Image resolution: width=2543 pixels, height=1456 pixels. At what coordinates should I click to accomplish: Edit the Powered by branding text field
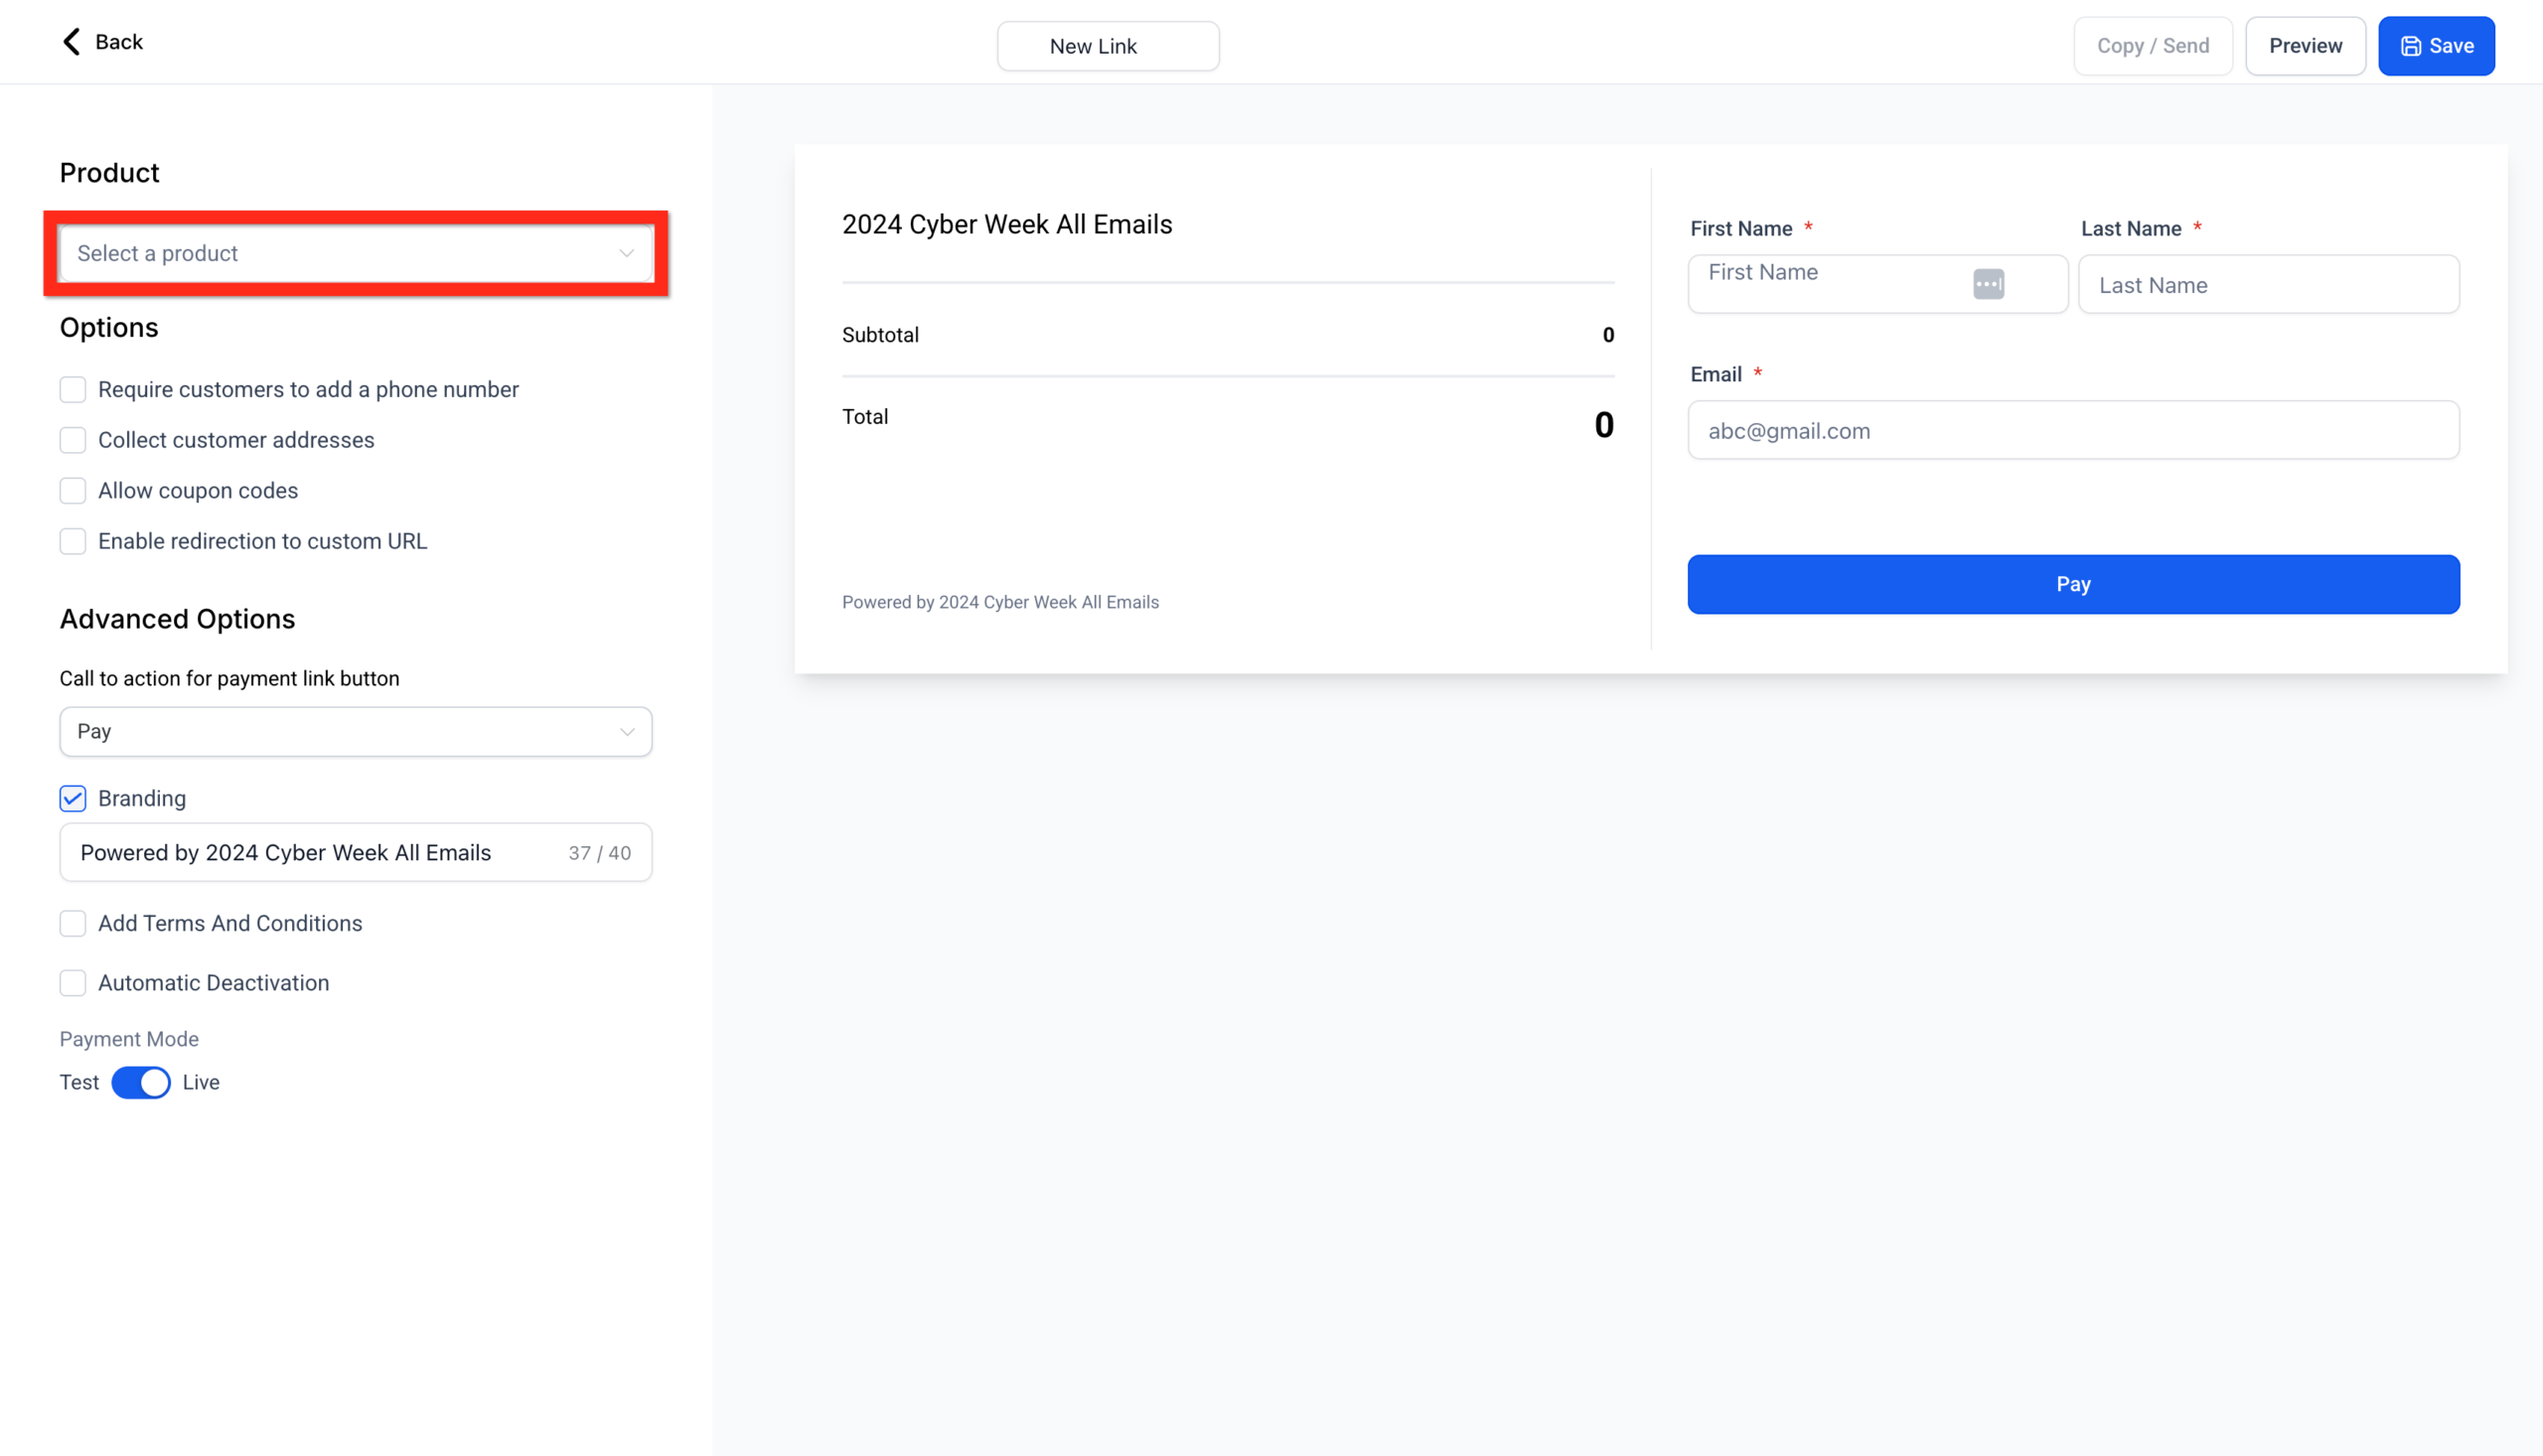300,852
